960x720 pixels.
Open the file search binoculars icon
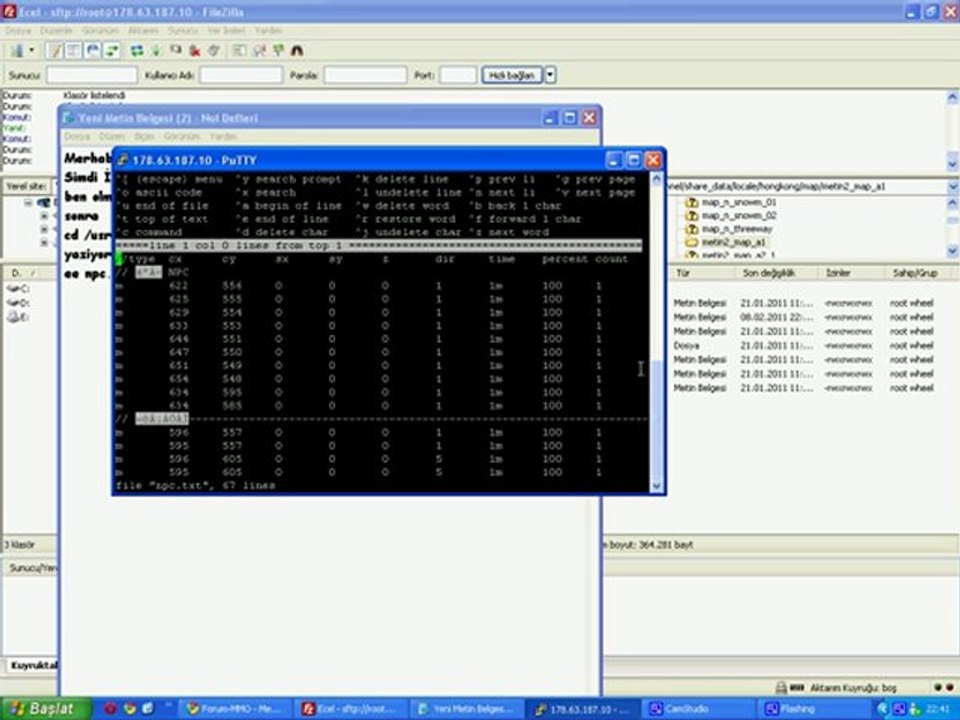tap(297, 51)
